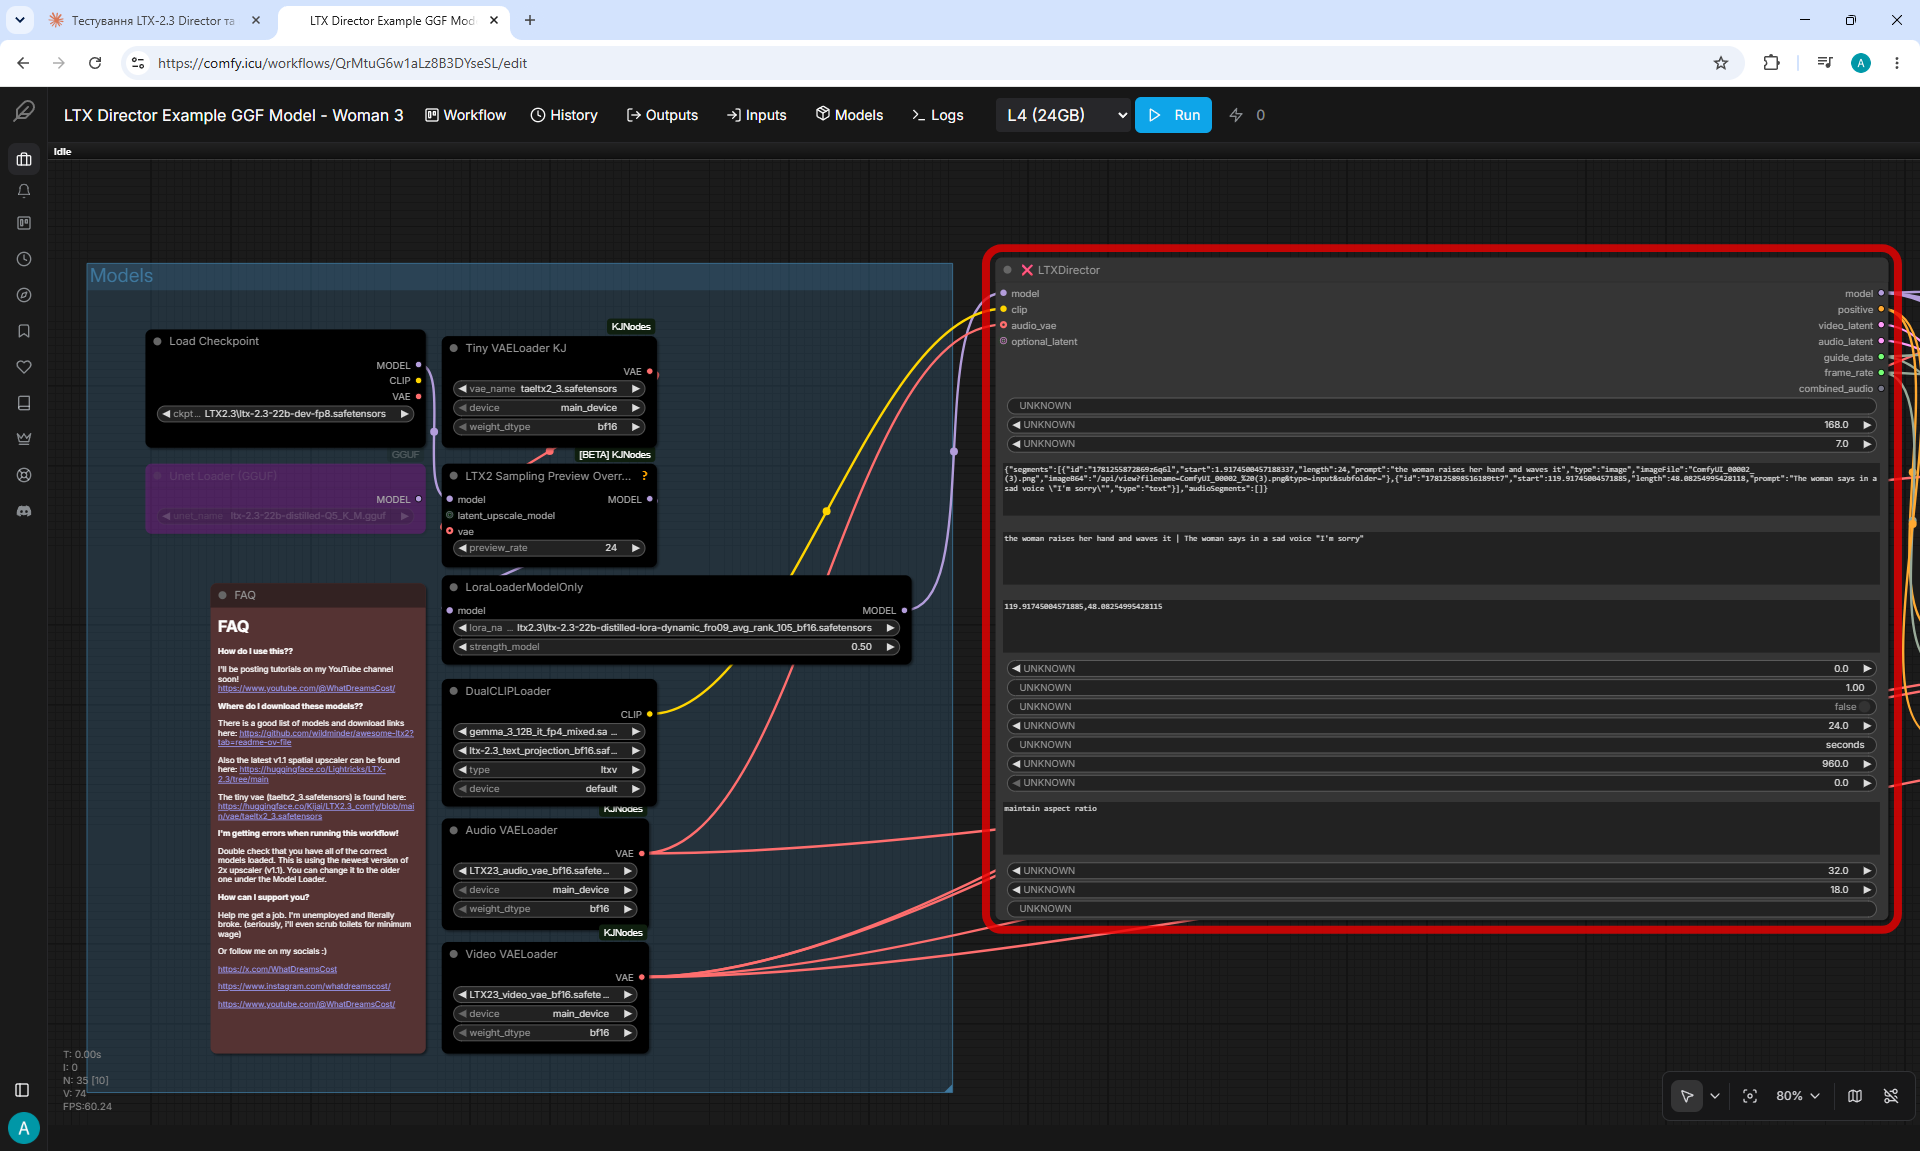Switch to the Тестування LTX-2.3 Director browser tab
The image size is (1920, 1151).
coord(153,20)
